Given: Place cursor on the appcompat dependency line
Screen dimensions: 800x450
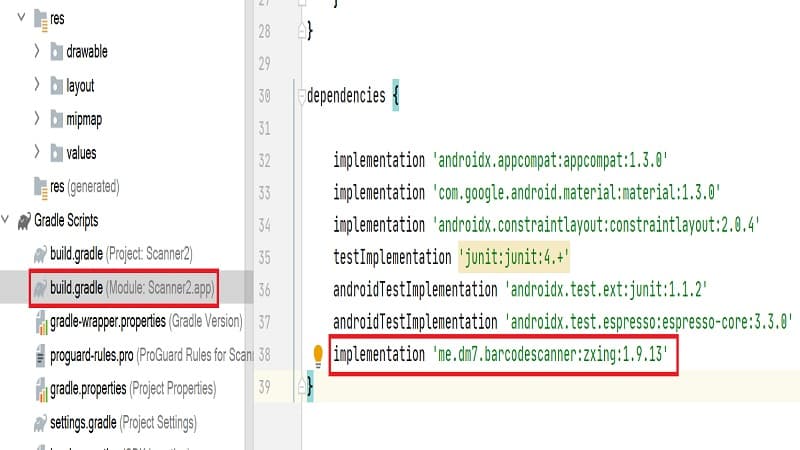Looking at the screenshot, I should 500,160.
